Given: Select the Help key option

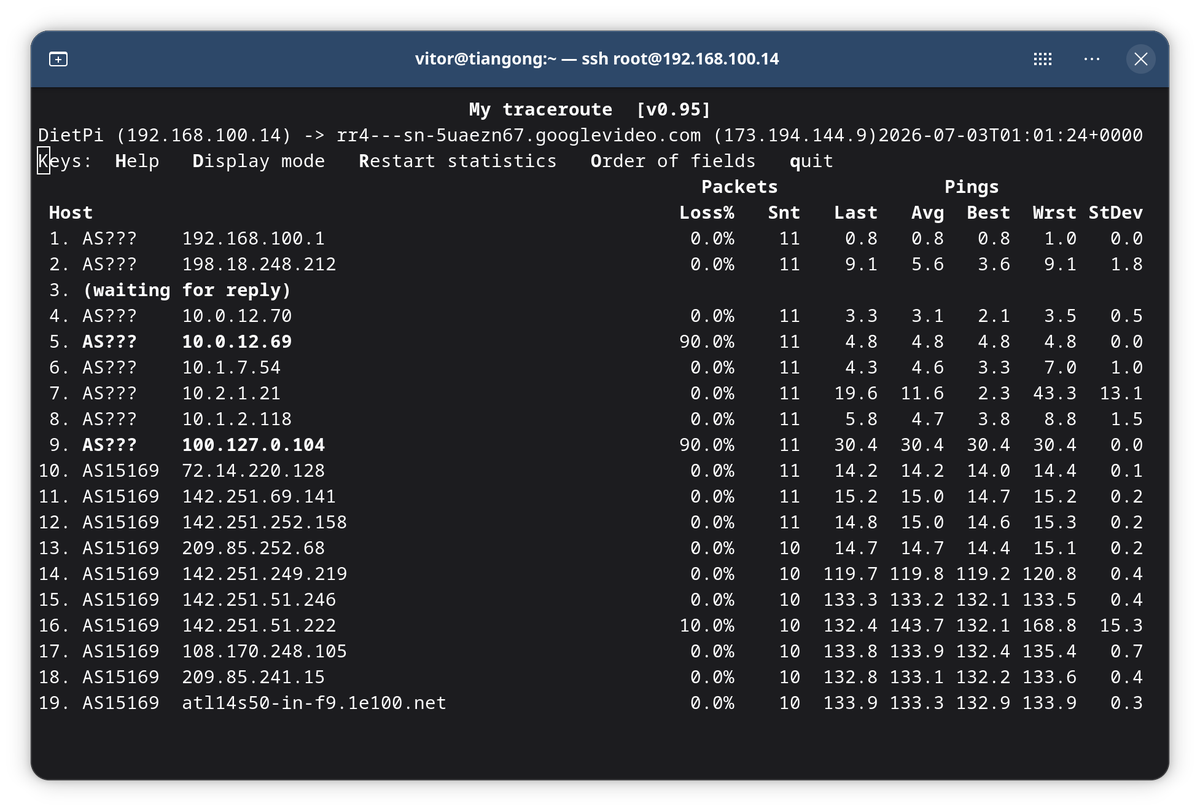Looking at the screenshot, I should pos(137,161).
